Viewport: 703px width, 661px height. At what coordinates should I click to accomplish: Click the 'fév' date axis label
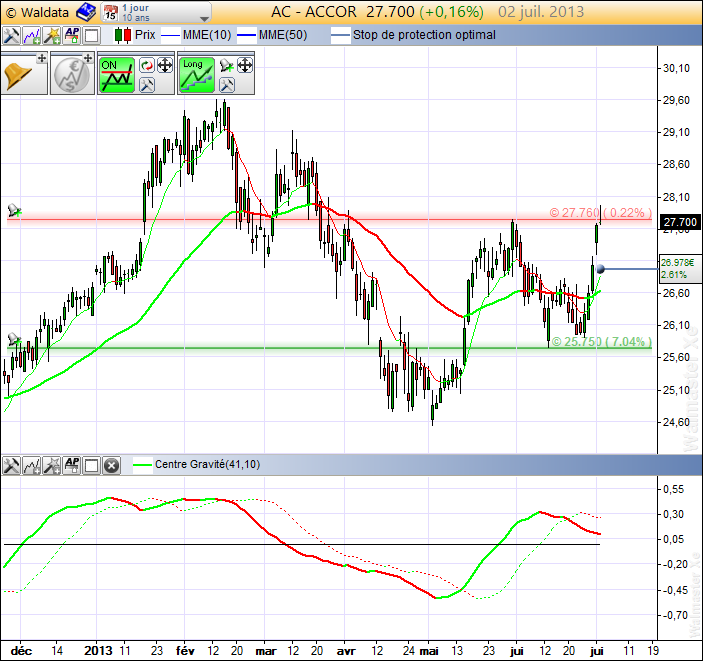[x=185, y=651]
